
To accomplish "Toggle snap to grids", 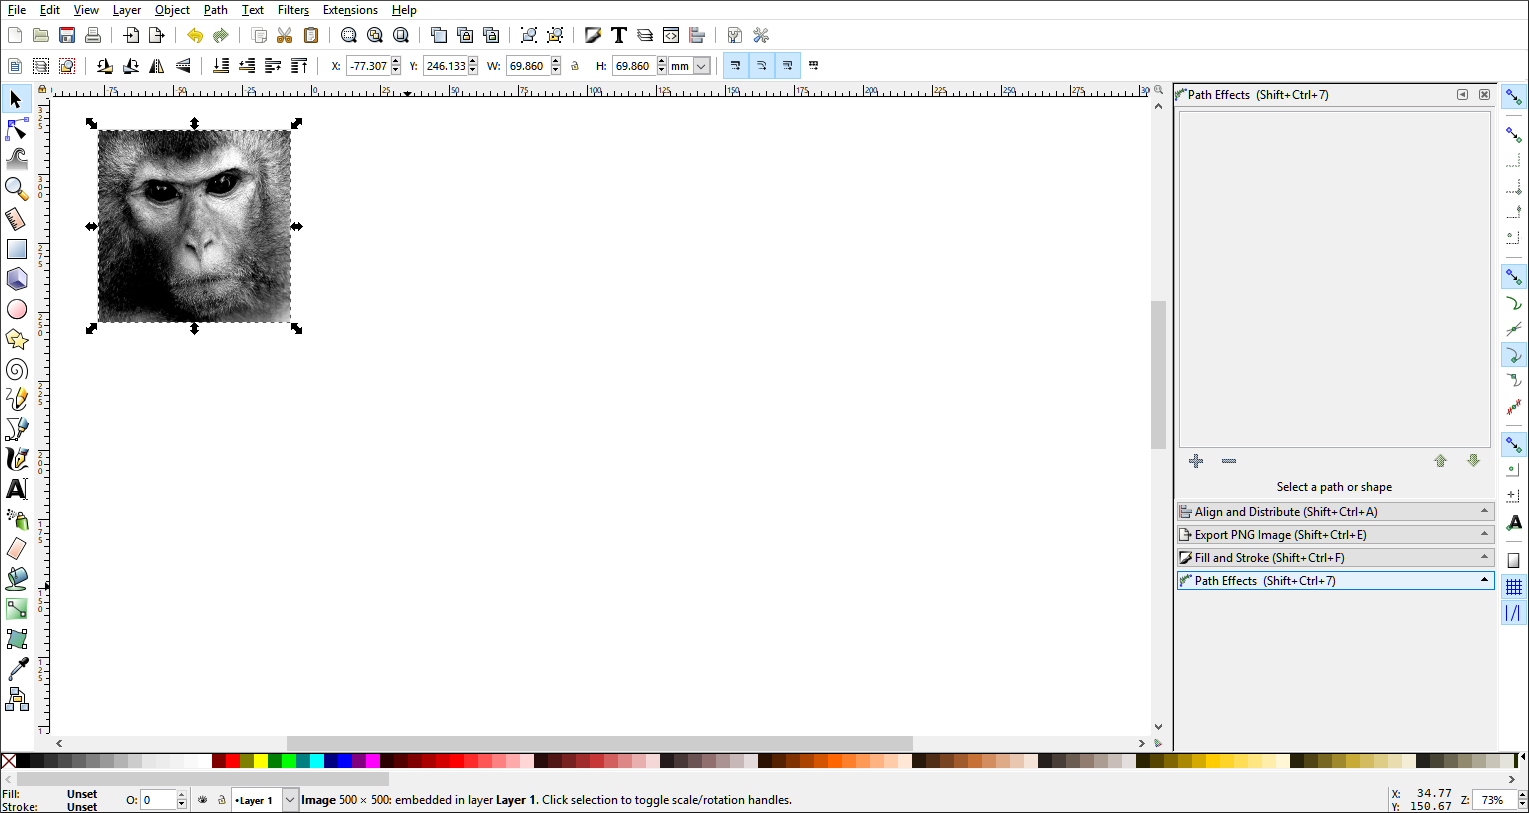I will (x=1514, y=587).
